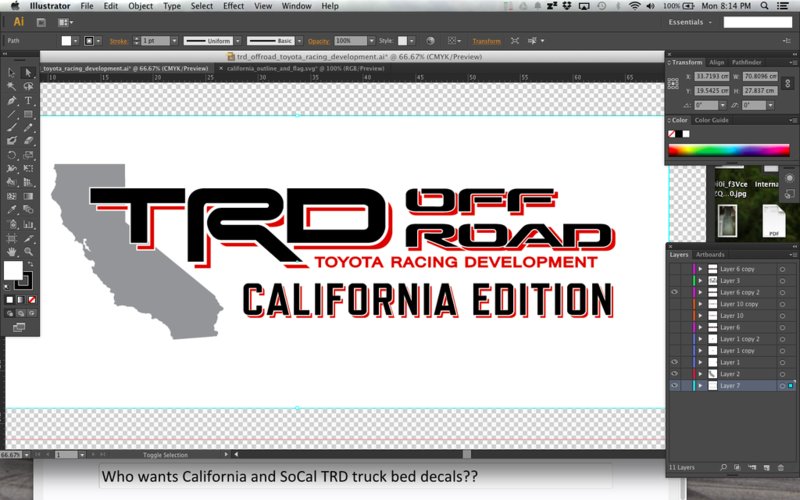Select the Rotate tool
This screenshot has width=800, height=500.
click(12, 155)
